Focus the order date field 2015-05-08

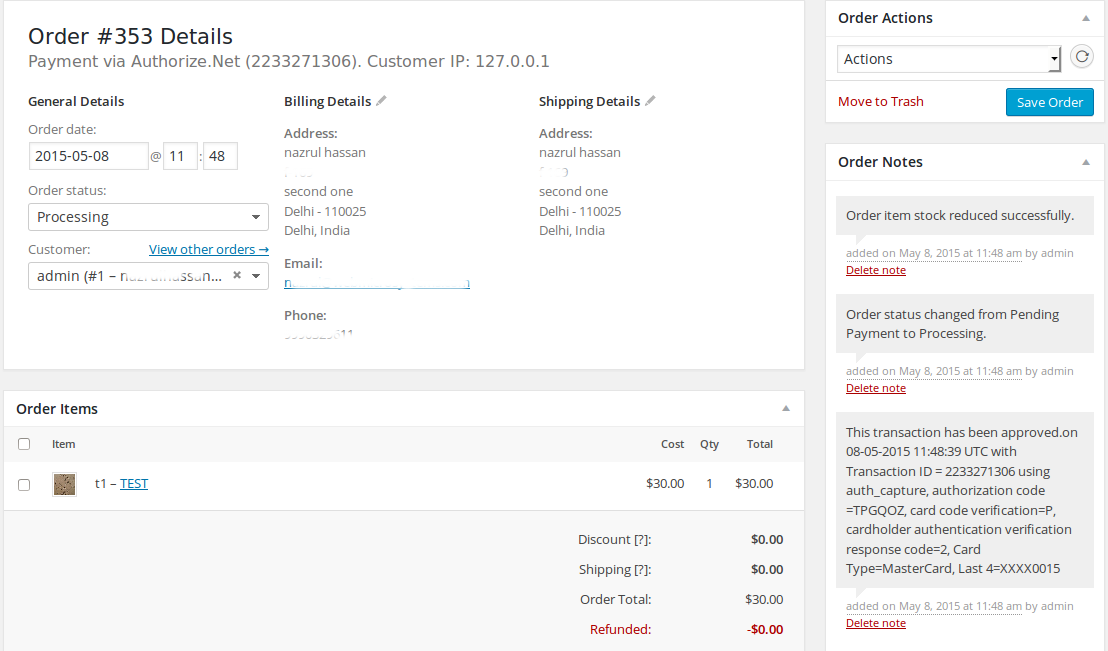click(88, 156)
